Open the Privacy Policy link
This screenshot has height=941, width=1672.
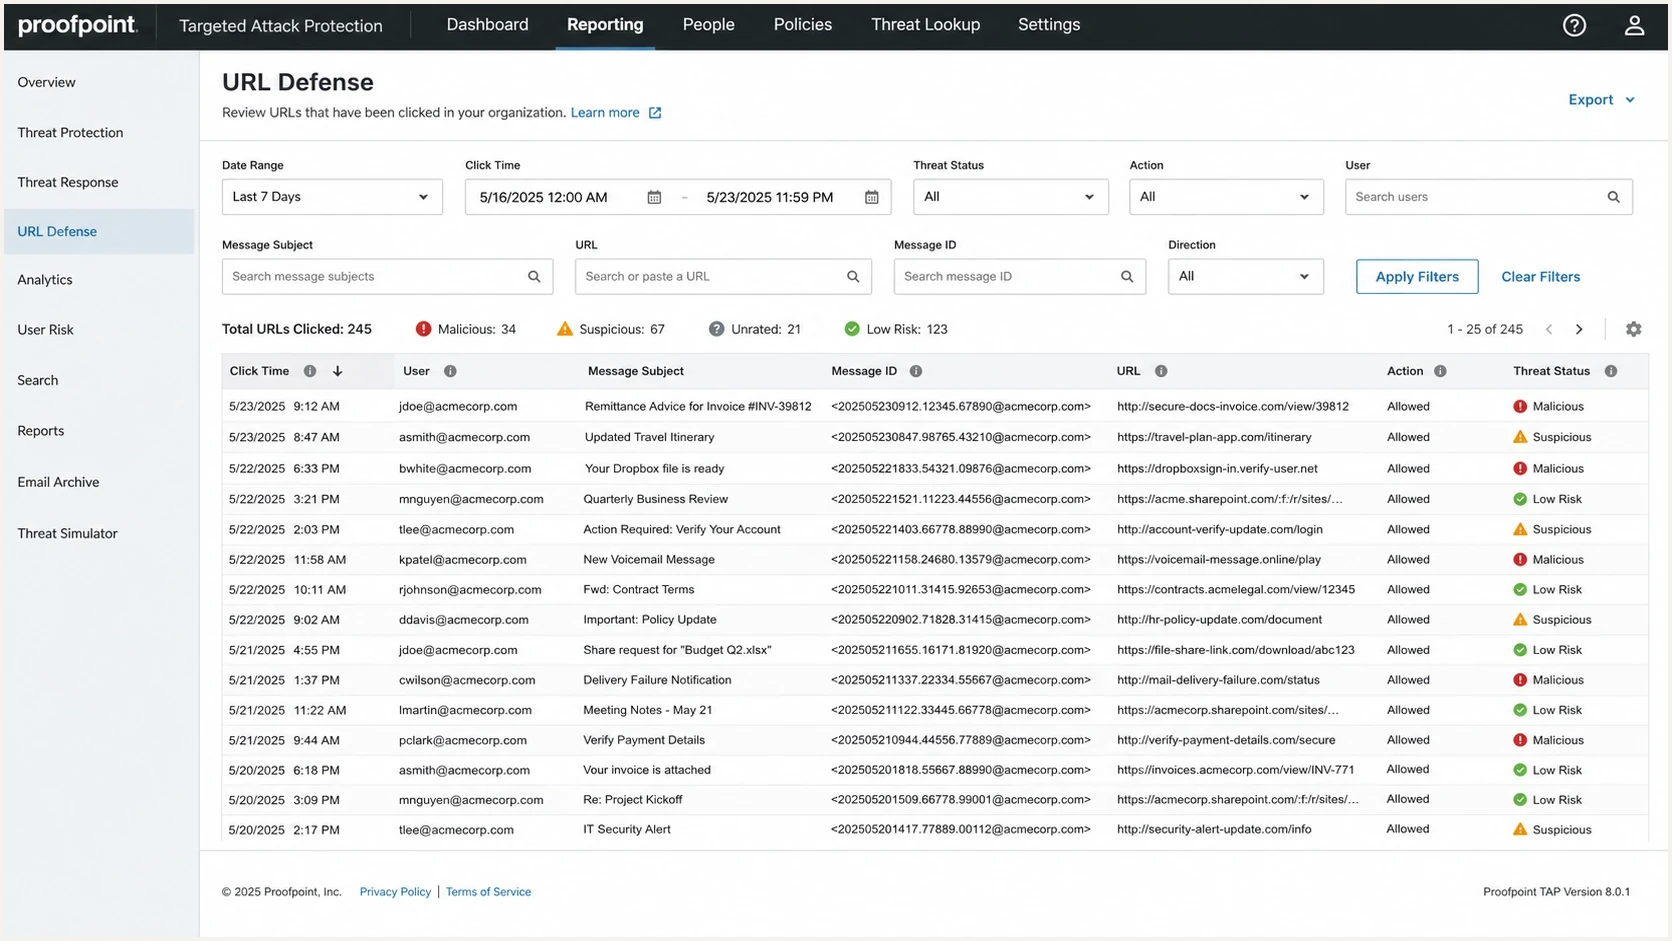395,892
